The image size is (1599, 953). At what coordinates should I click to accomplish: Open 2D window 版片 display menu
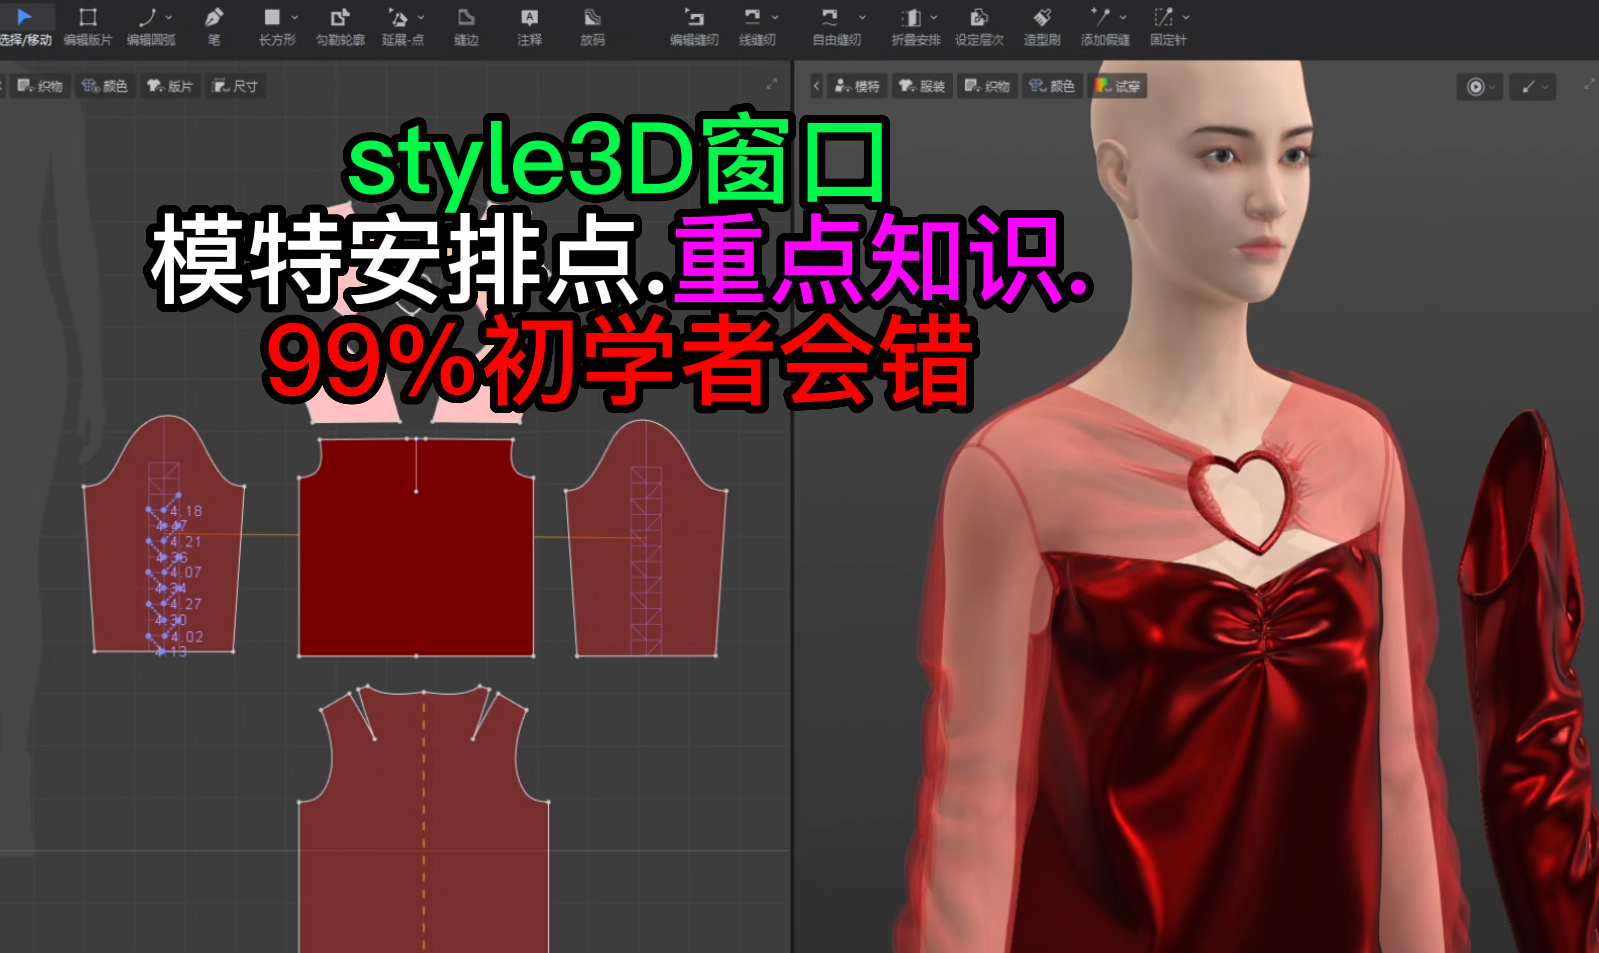tap(170, 86)
